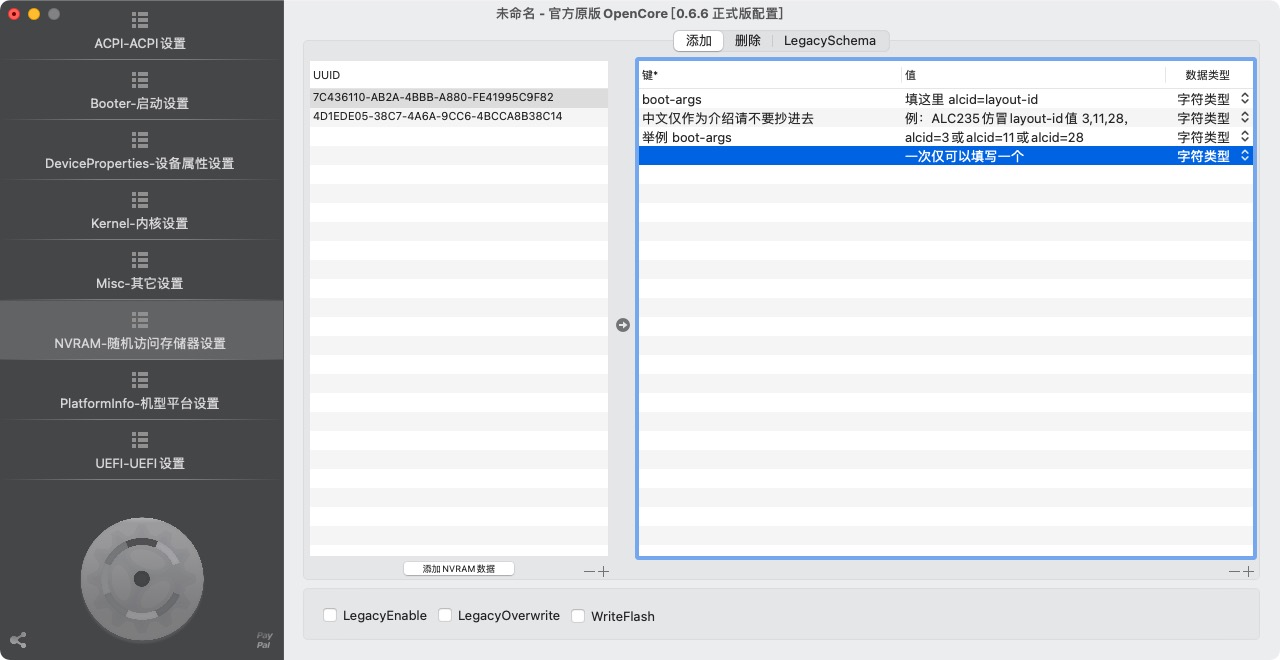The width and height of the screenshot is (1280, 660).
Task: Switch to the LegacySchema tab
Action: coord(830,41)
